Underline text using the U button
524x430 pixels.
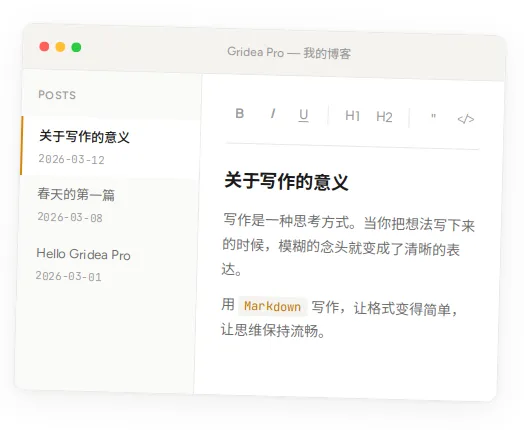click(303, 115)
